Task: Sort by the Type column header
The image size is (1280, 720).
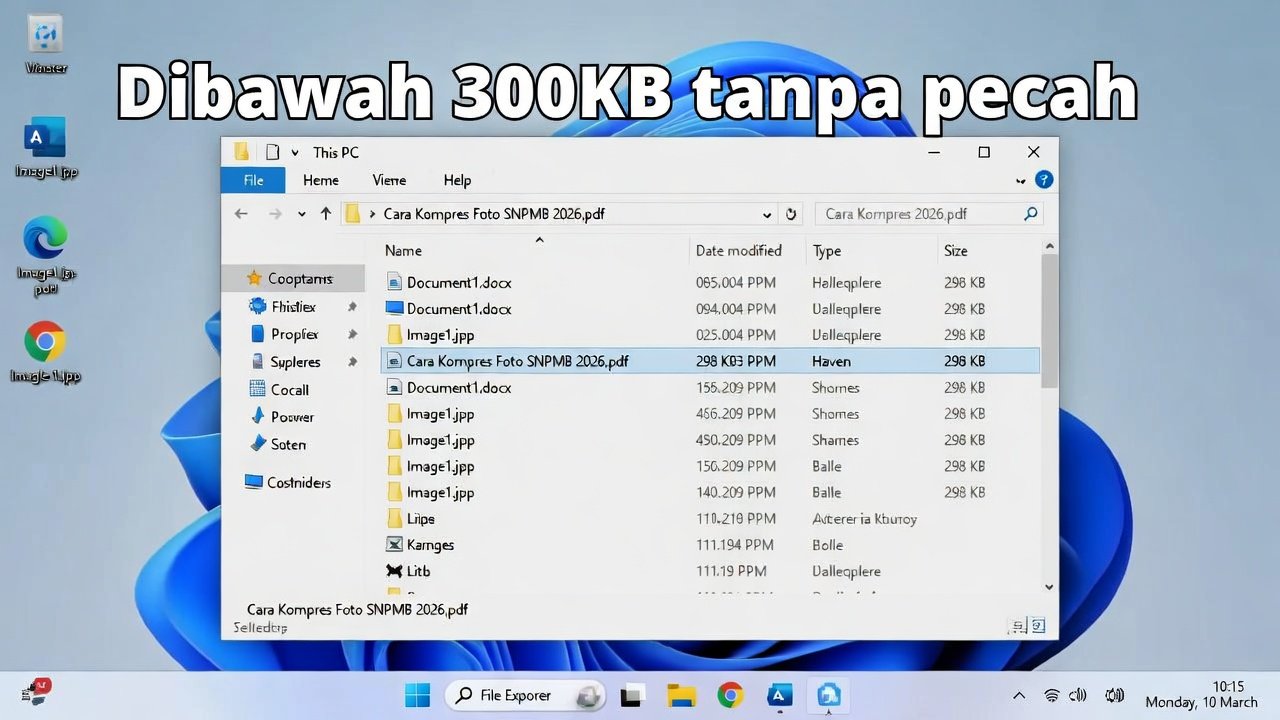Action: click(827, 250)
